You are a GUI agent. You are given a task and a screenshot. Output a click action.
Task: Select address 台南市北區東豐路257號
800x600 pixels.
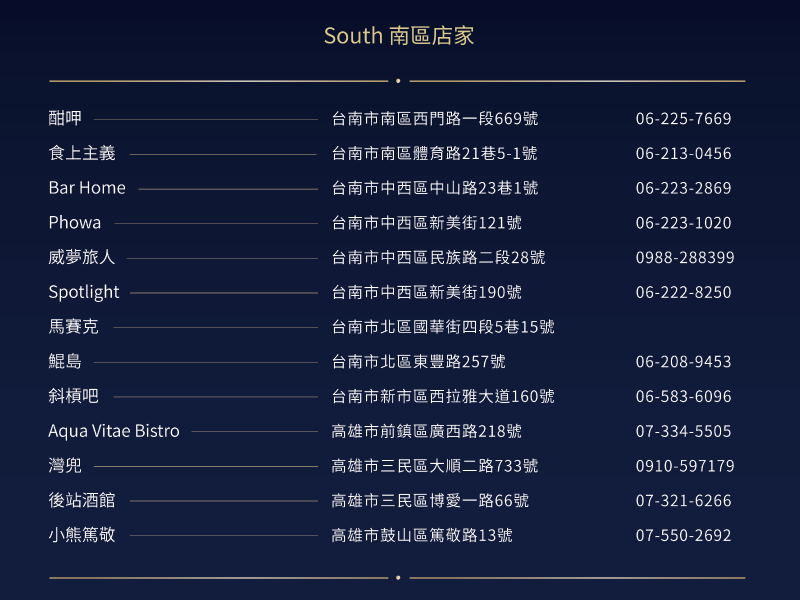coord(418,361)
